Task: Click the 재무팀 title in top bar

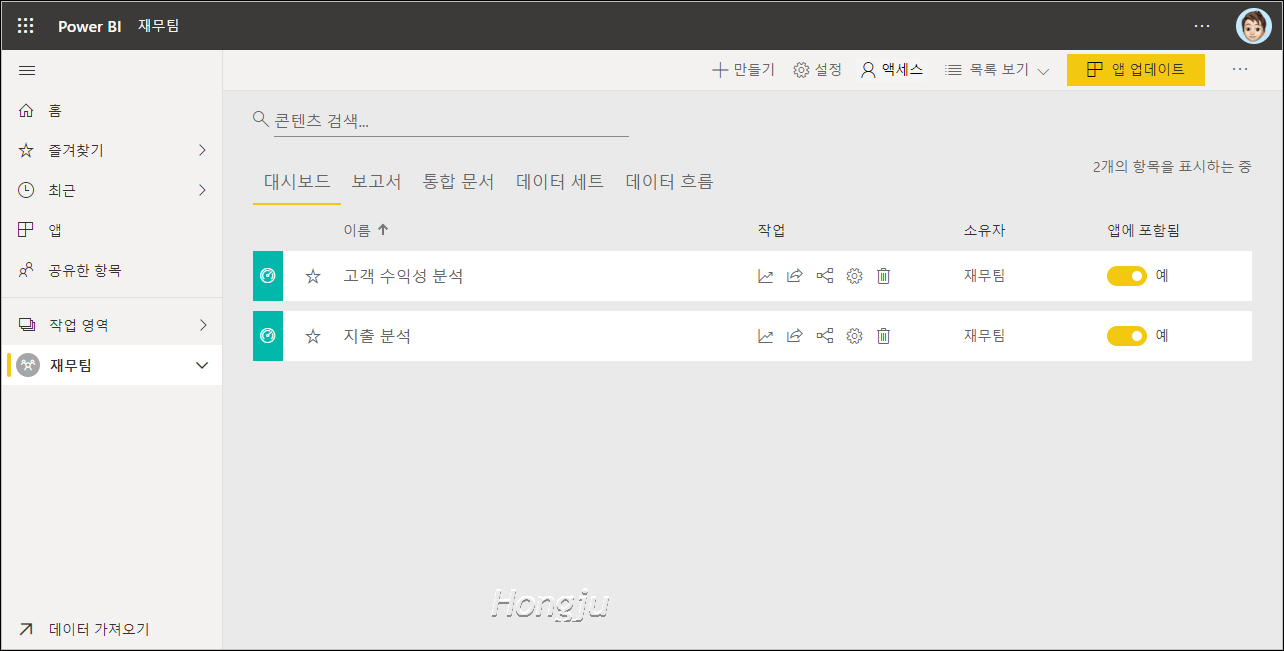Action: click(159, 26)
